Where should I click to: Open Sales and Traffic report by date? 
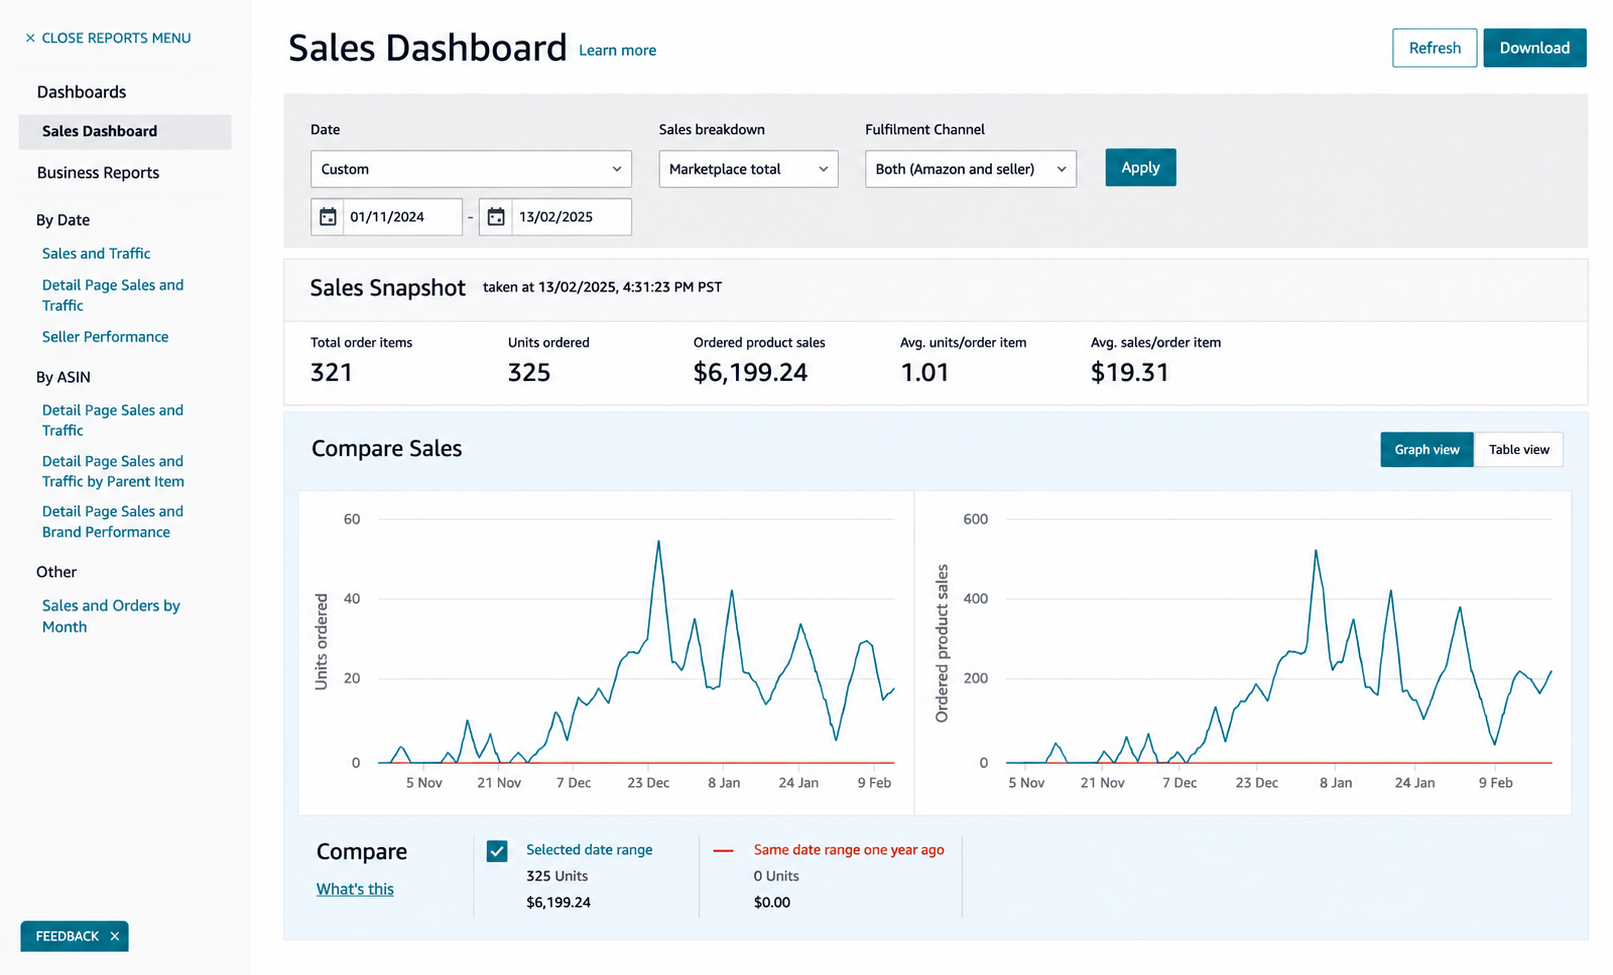96,254
